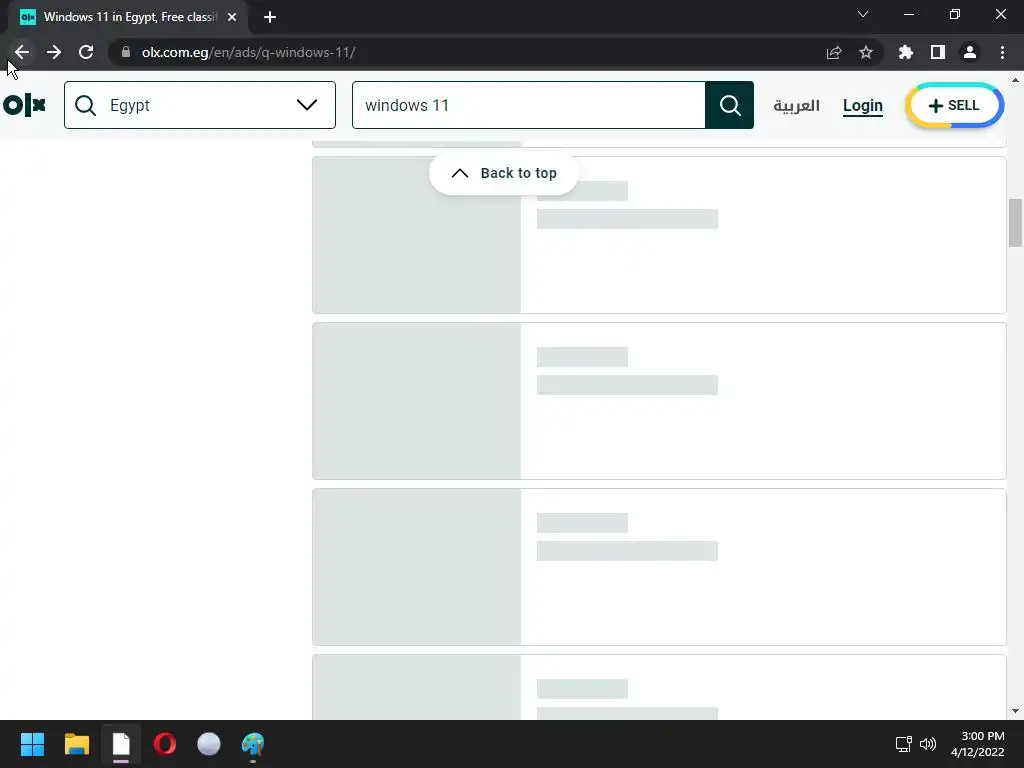Go back in browser history
1024x768 pixels.
[x=22, y=52]
